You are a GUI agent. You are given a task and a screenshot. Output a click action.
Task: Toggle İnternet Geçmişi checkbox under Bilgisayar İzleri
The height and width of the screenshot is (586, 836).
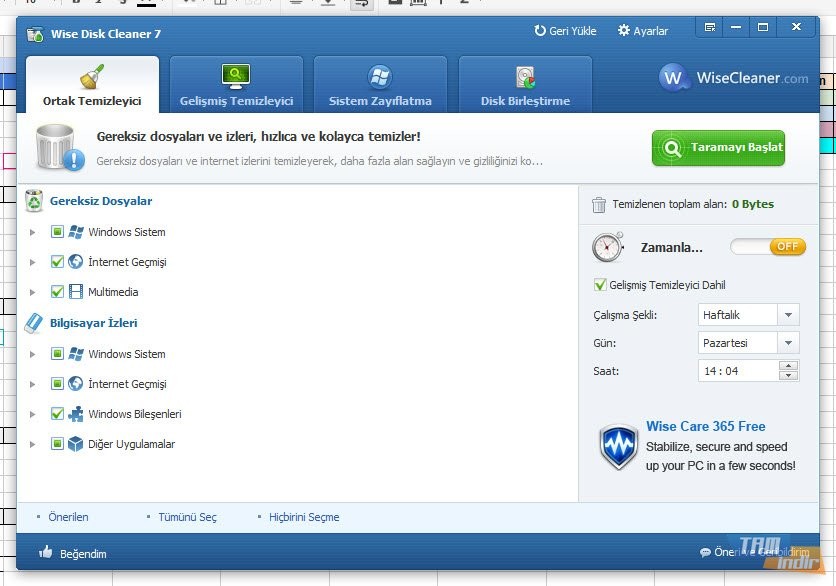(x=57, y=383)
